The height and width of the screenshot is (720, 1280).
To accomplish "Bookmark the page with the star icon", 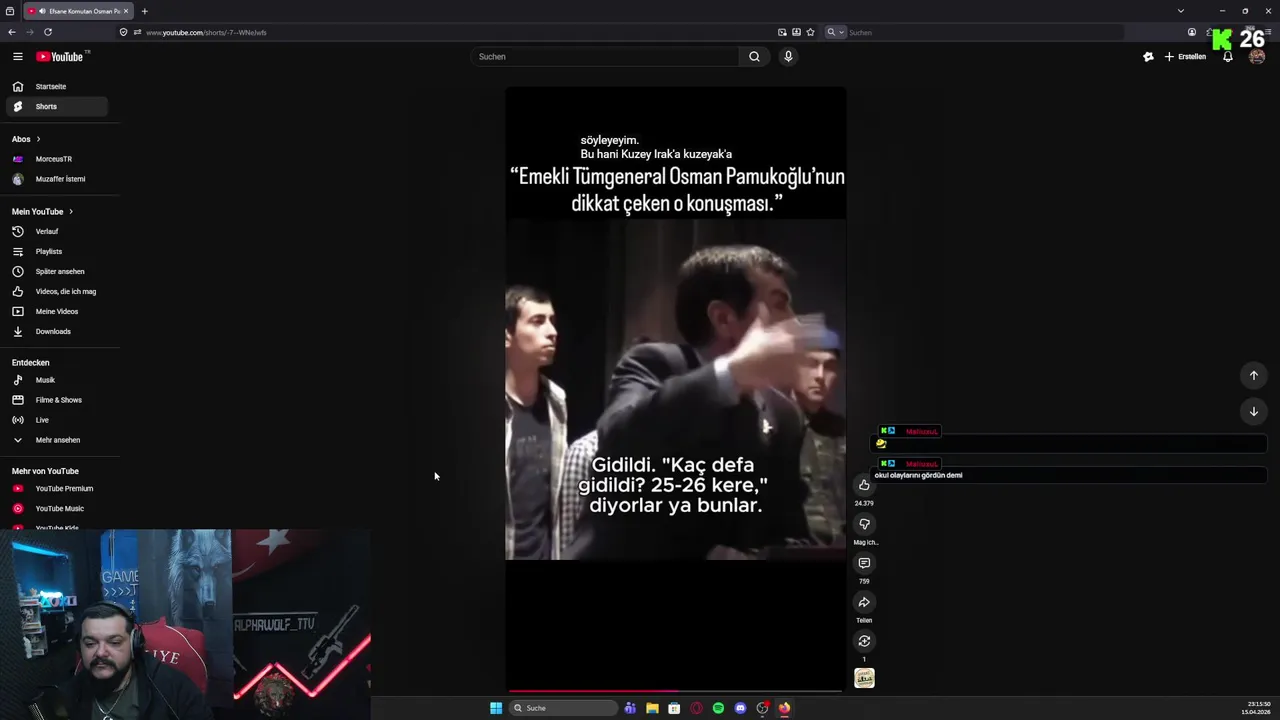I will coord(810,32).
